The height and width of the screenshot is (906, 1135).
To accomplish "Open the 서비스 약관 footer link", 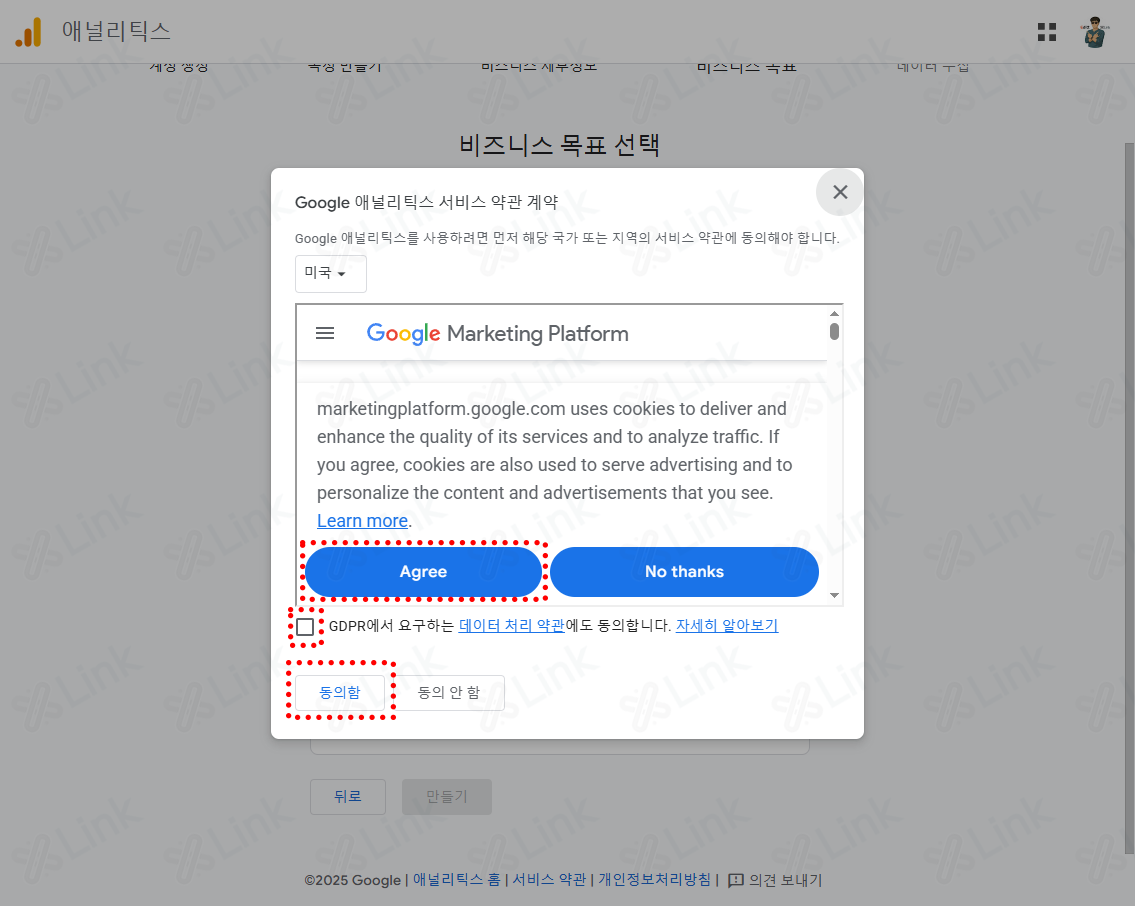I will (549, 880).
